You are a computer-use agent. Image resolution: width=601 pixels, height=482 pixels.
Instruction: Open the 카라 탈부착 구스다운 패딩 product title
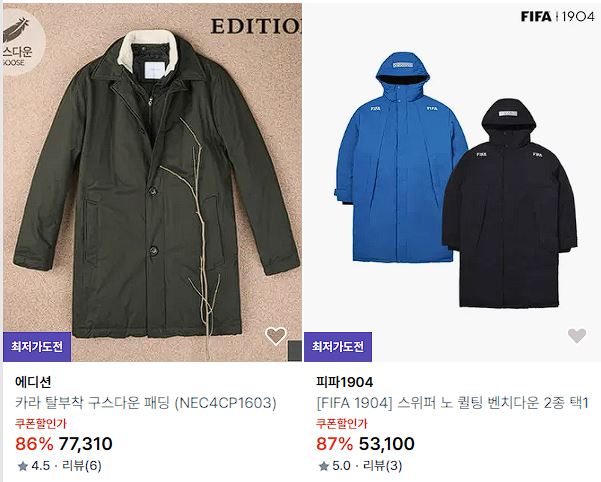[146, 403]
